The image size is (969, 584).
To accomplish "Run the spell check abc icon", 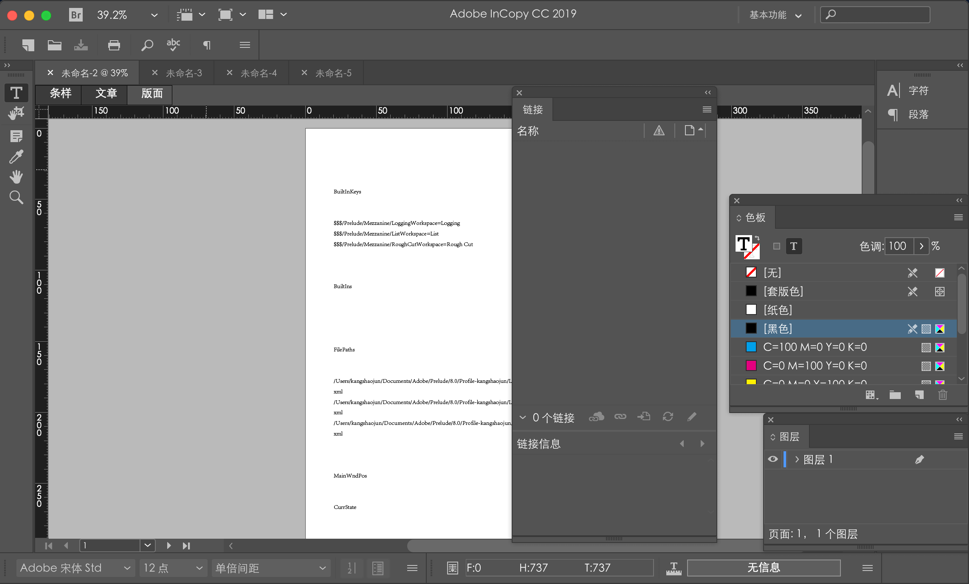I will click(x=174, y=44).
